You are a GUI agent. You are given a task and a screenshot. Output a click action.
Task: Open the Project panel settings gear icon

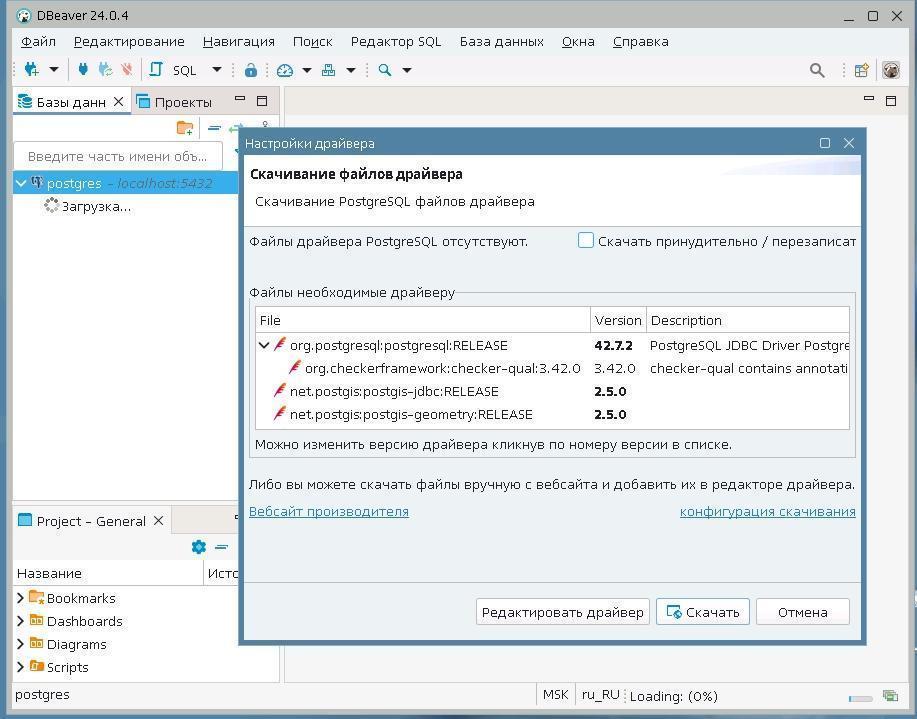click(x=198, y=547)
